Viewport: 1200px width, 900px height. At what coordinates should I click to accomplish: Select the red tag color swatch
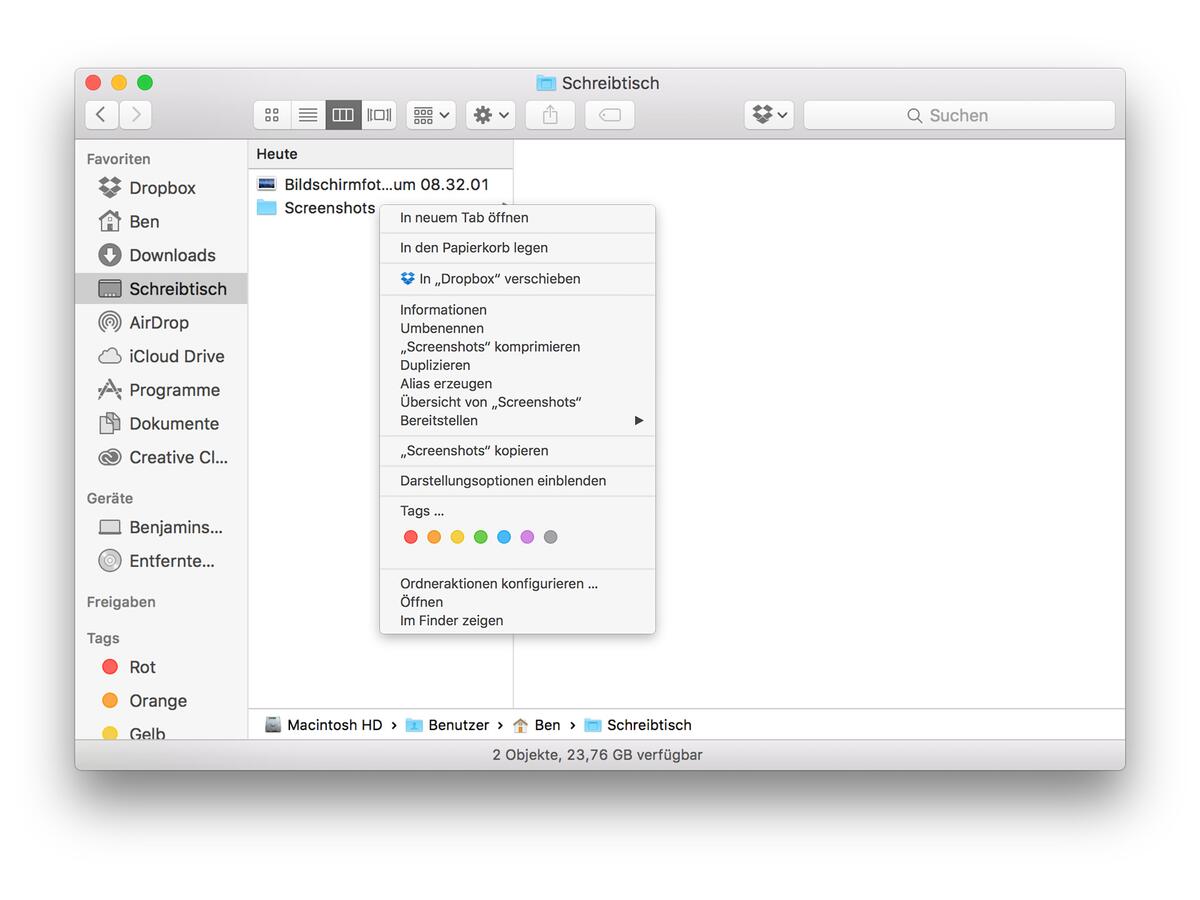tap(410, 537)
